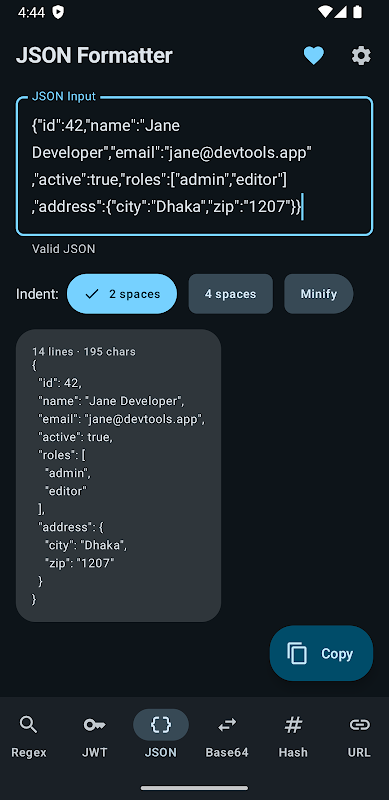389x800 pixels.
Task: Switch to the Hash tab label
Action: point(293,752)
